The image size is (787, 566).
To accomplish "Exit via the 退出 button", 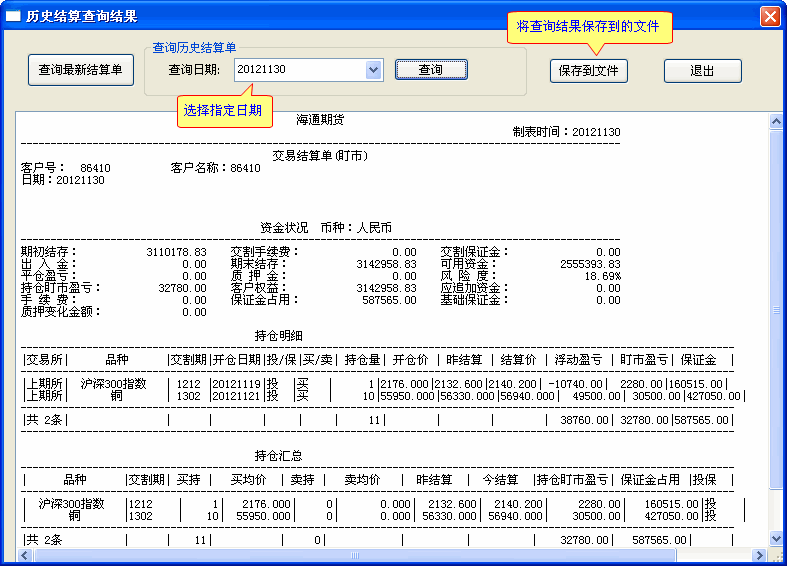I will coord(702,71).
